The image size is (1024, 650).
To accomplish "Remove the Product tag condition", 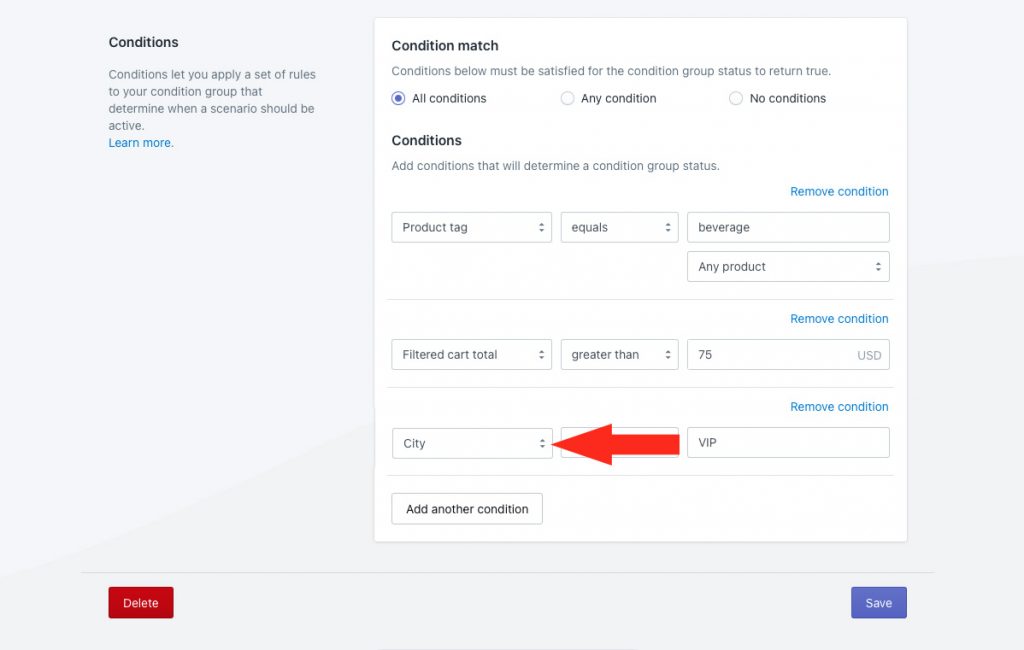I will [839, 191].
